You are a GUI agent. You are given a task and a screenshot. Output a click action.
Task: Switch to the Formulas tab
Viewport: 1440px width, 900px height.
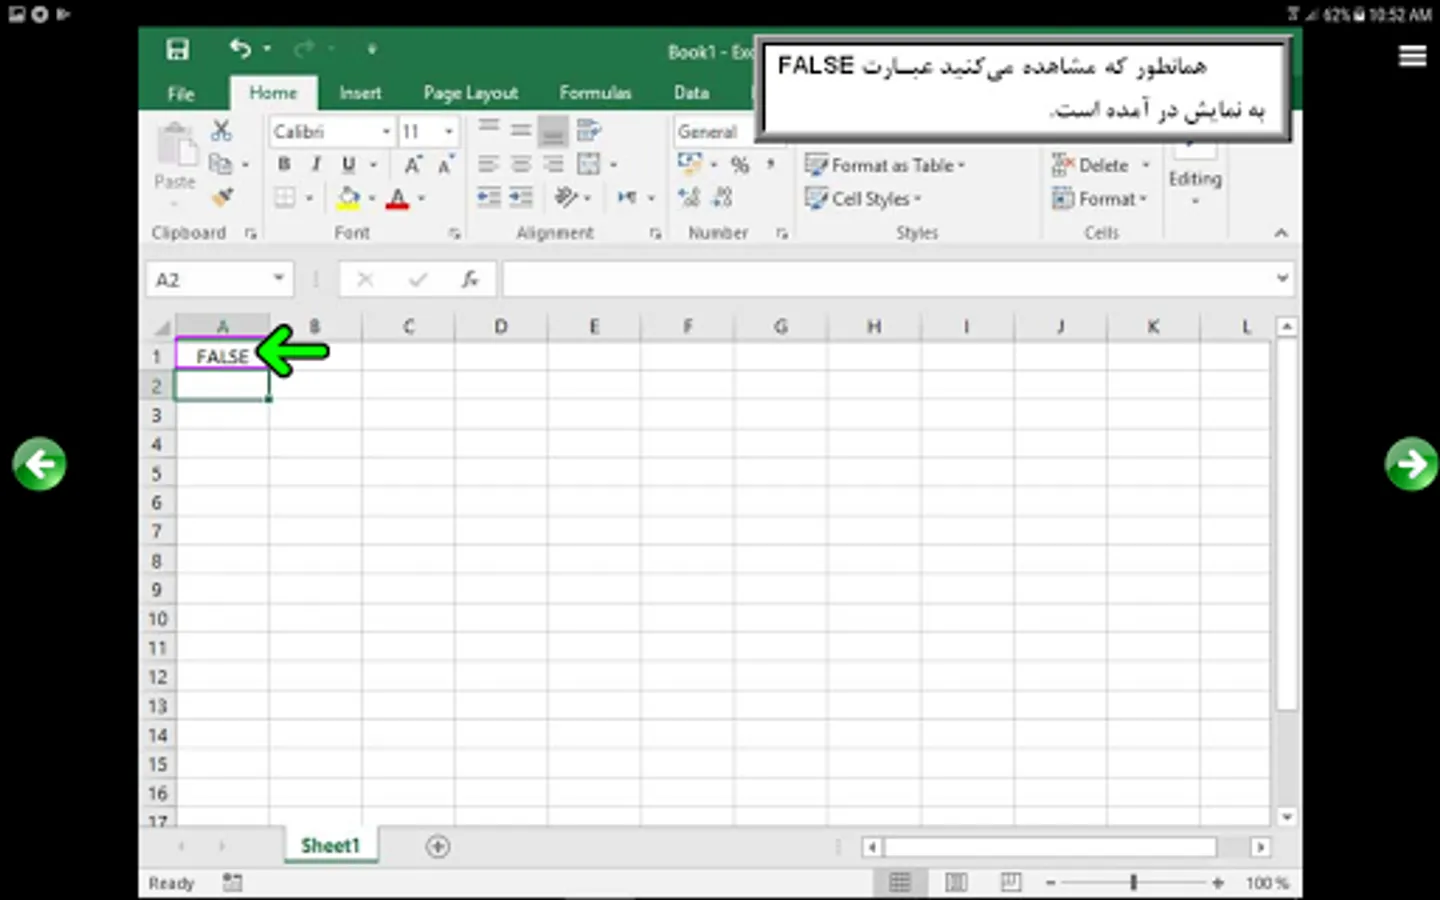[595, 93]
